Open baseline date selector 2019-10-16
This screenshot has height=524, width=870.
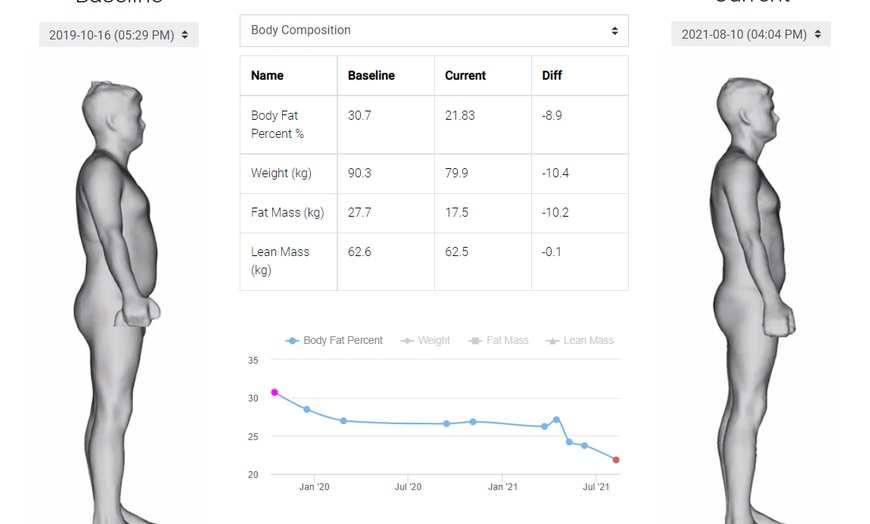click(x=119, y=35)
